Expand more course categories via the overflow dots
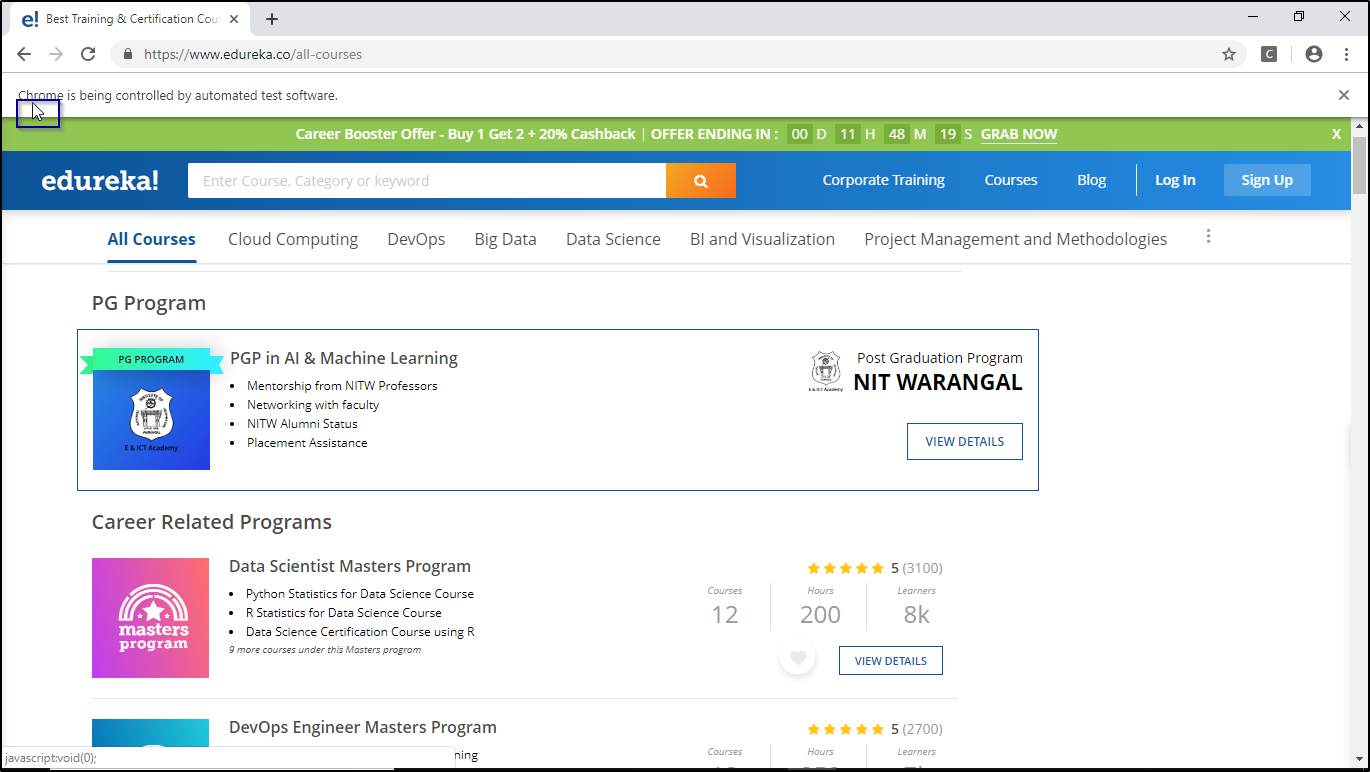The width and height of the screenshot is (1370, 772). (x=1208, y=236)
